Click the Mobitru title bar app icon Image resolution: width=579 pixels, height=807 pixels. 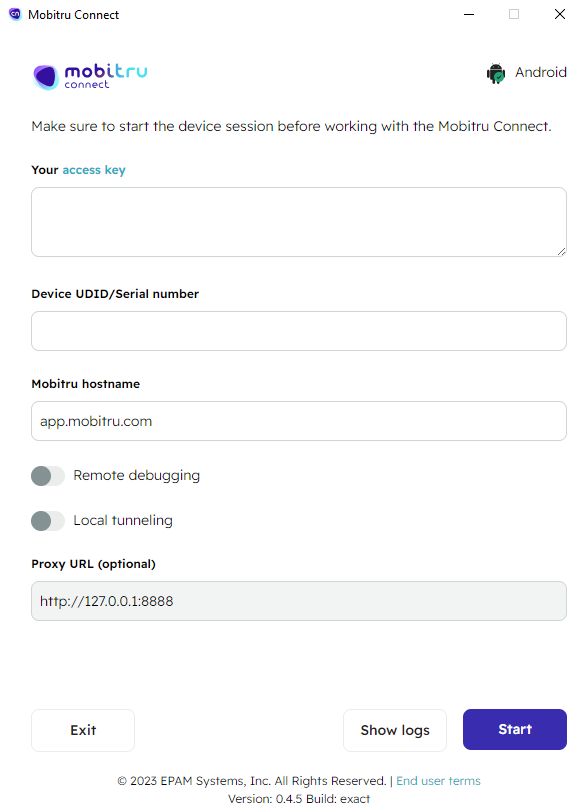click(x=15, y=14)
